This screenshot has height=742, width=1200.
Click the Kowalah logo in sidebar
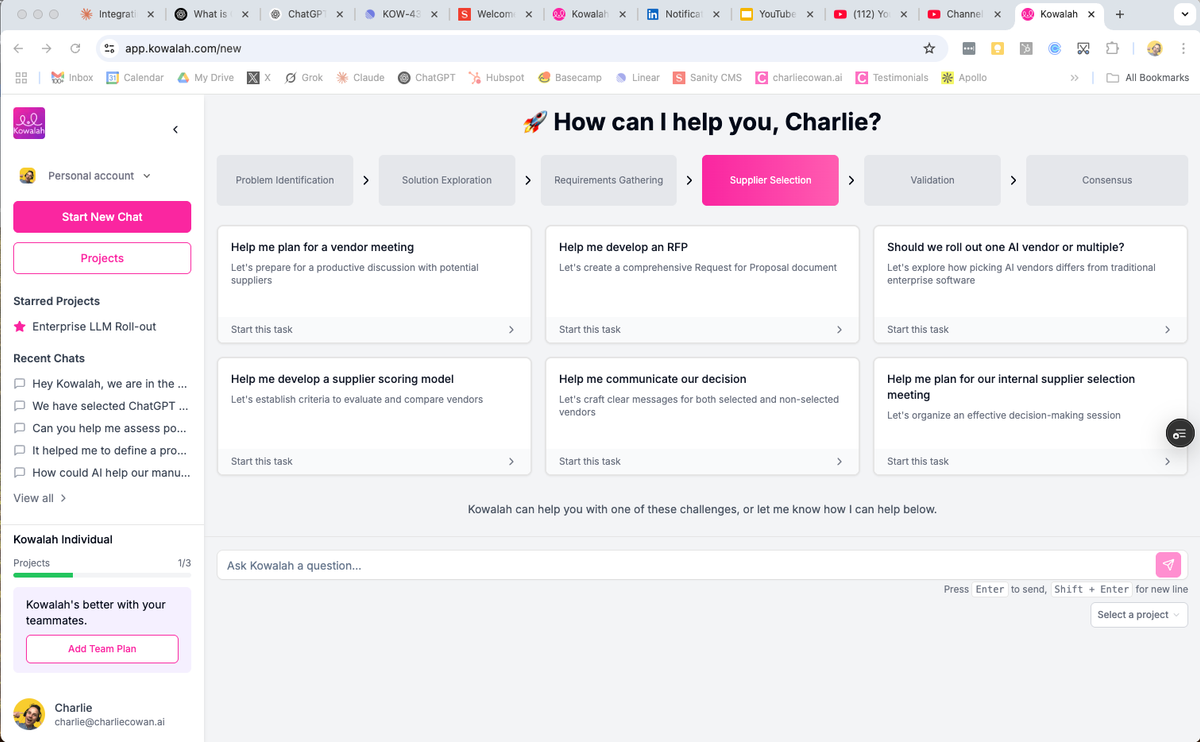[x=29, y=123]
